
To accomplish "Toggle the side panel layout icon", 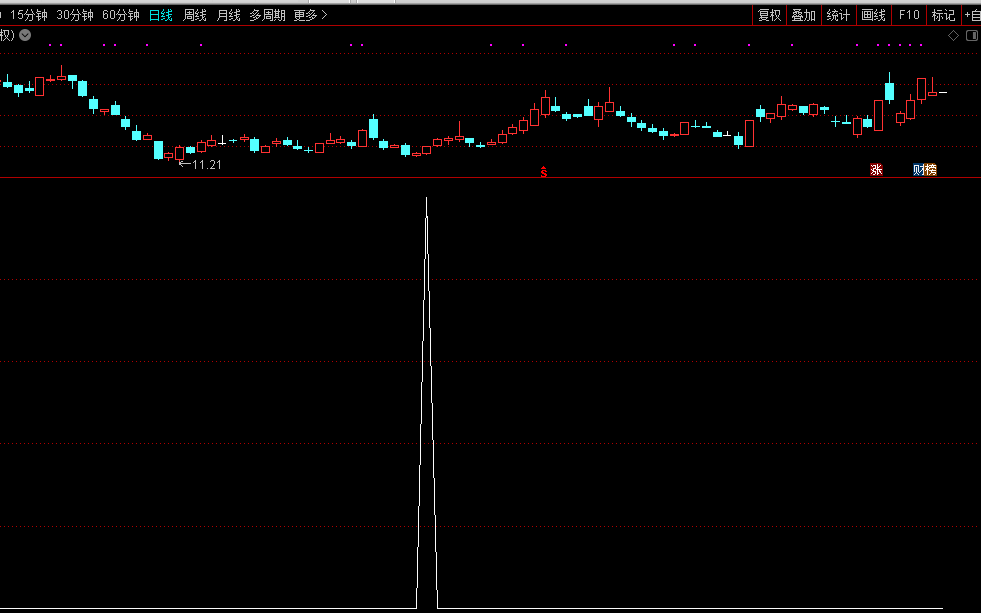I will tap(970, 35).
